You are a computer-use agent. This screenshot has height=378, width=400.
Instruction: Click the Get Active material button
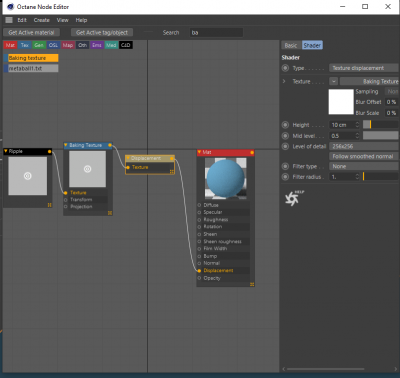31,32
